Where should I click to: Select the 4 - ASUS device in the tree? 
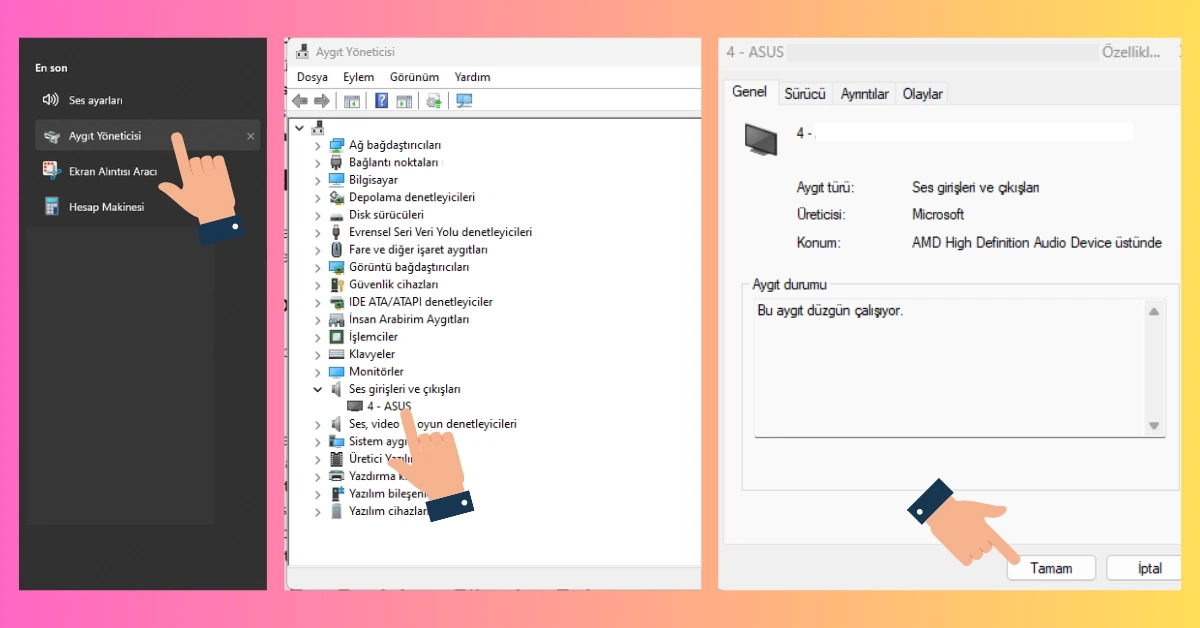[x=385, y=406]
